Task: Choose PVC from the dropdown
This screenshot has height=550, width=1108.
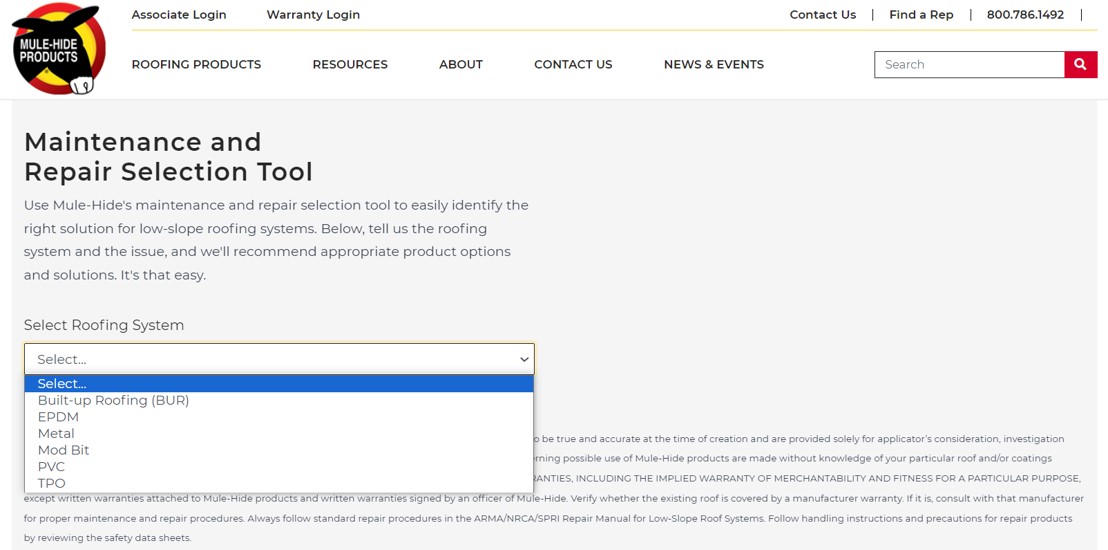Action: click(51, 467)
